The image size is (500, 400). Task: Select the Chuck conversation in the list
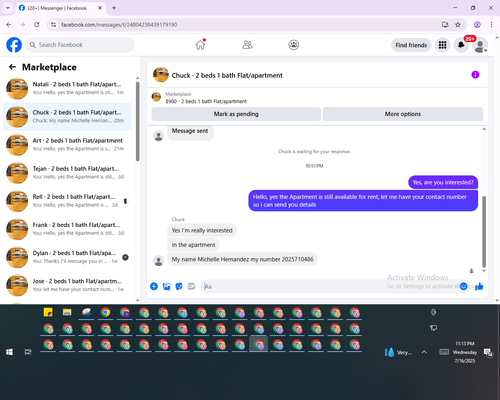click(x=68, y=116)
